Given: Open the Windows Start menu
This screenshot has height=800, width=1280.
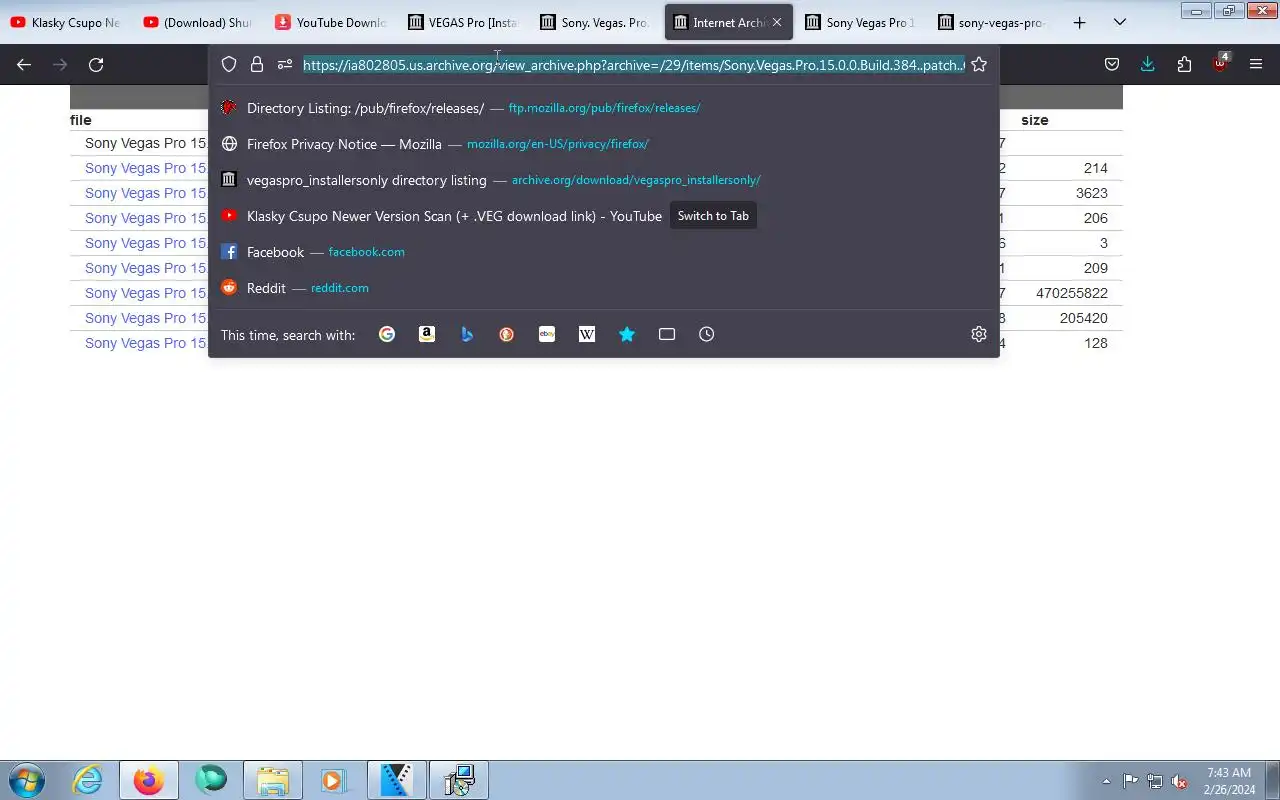Looking at the screenshot, I should tap(26, 780).
